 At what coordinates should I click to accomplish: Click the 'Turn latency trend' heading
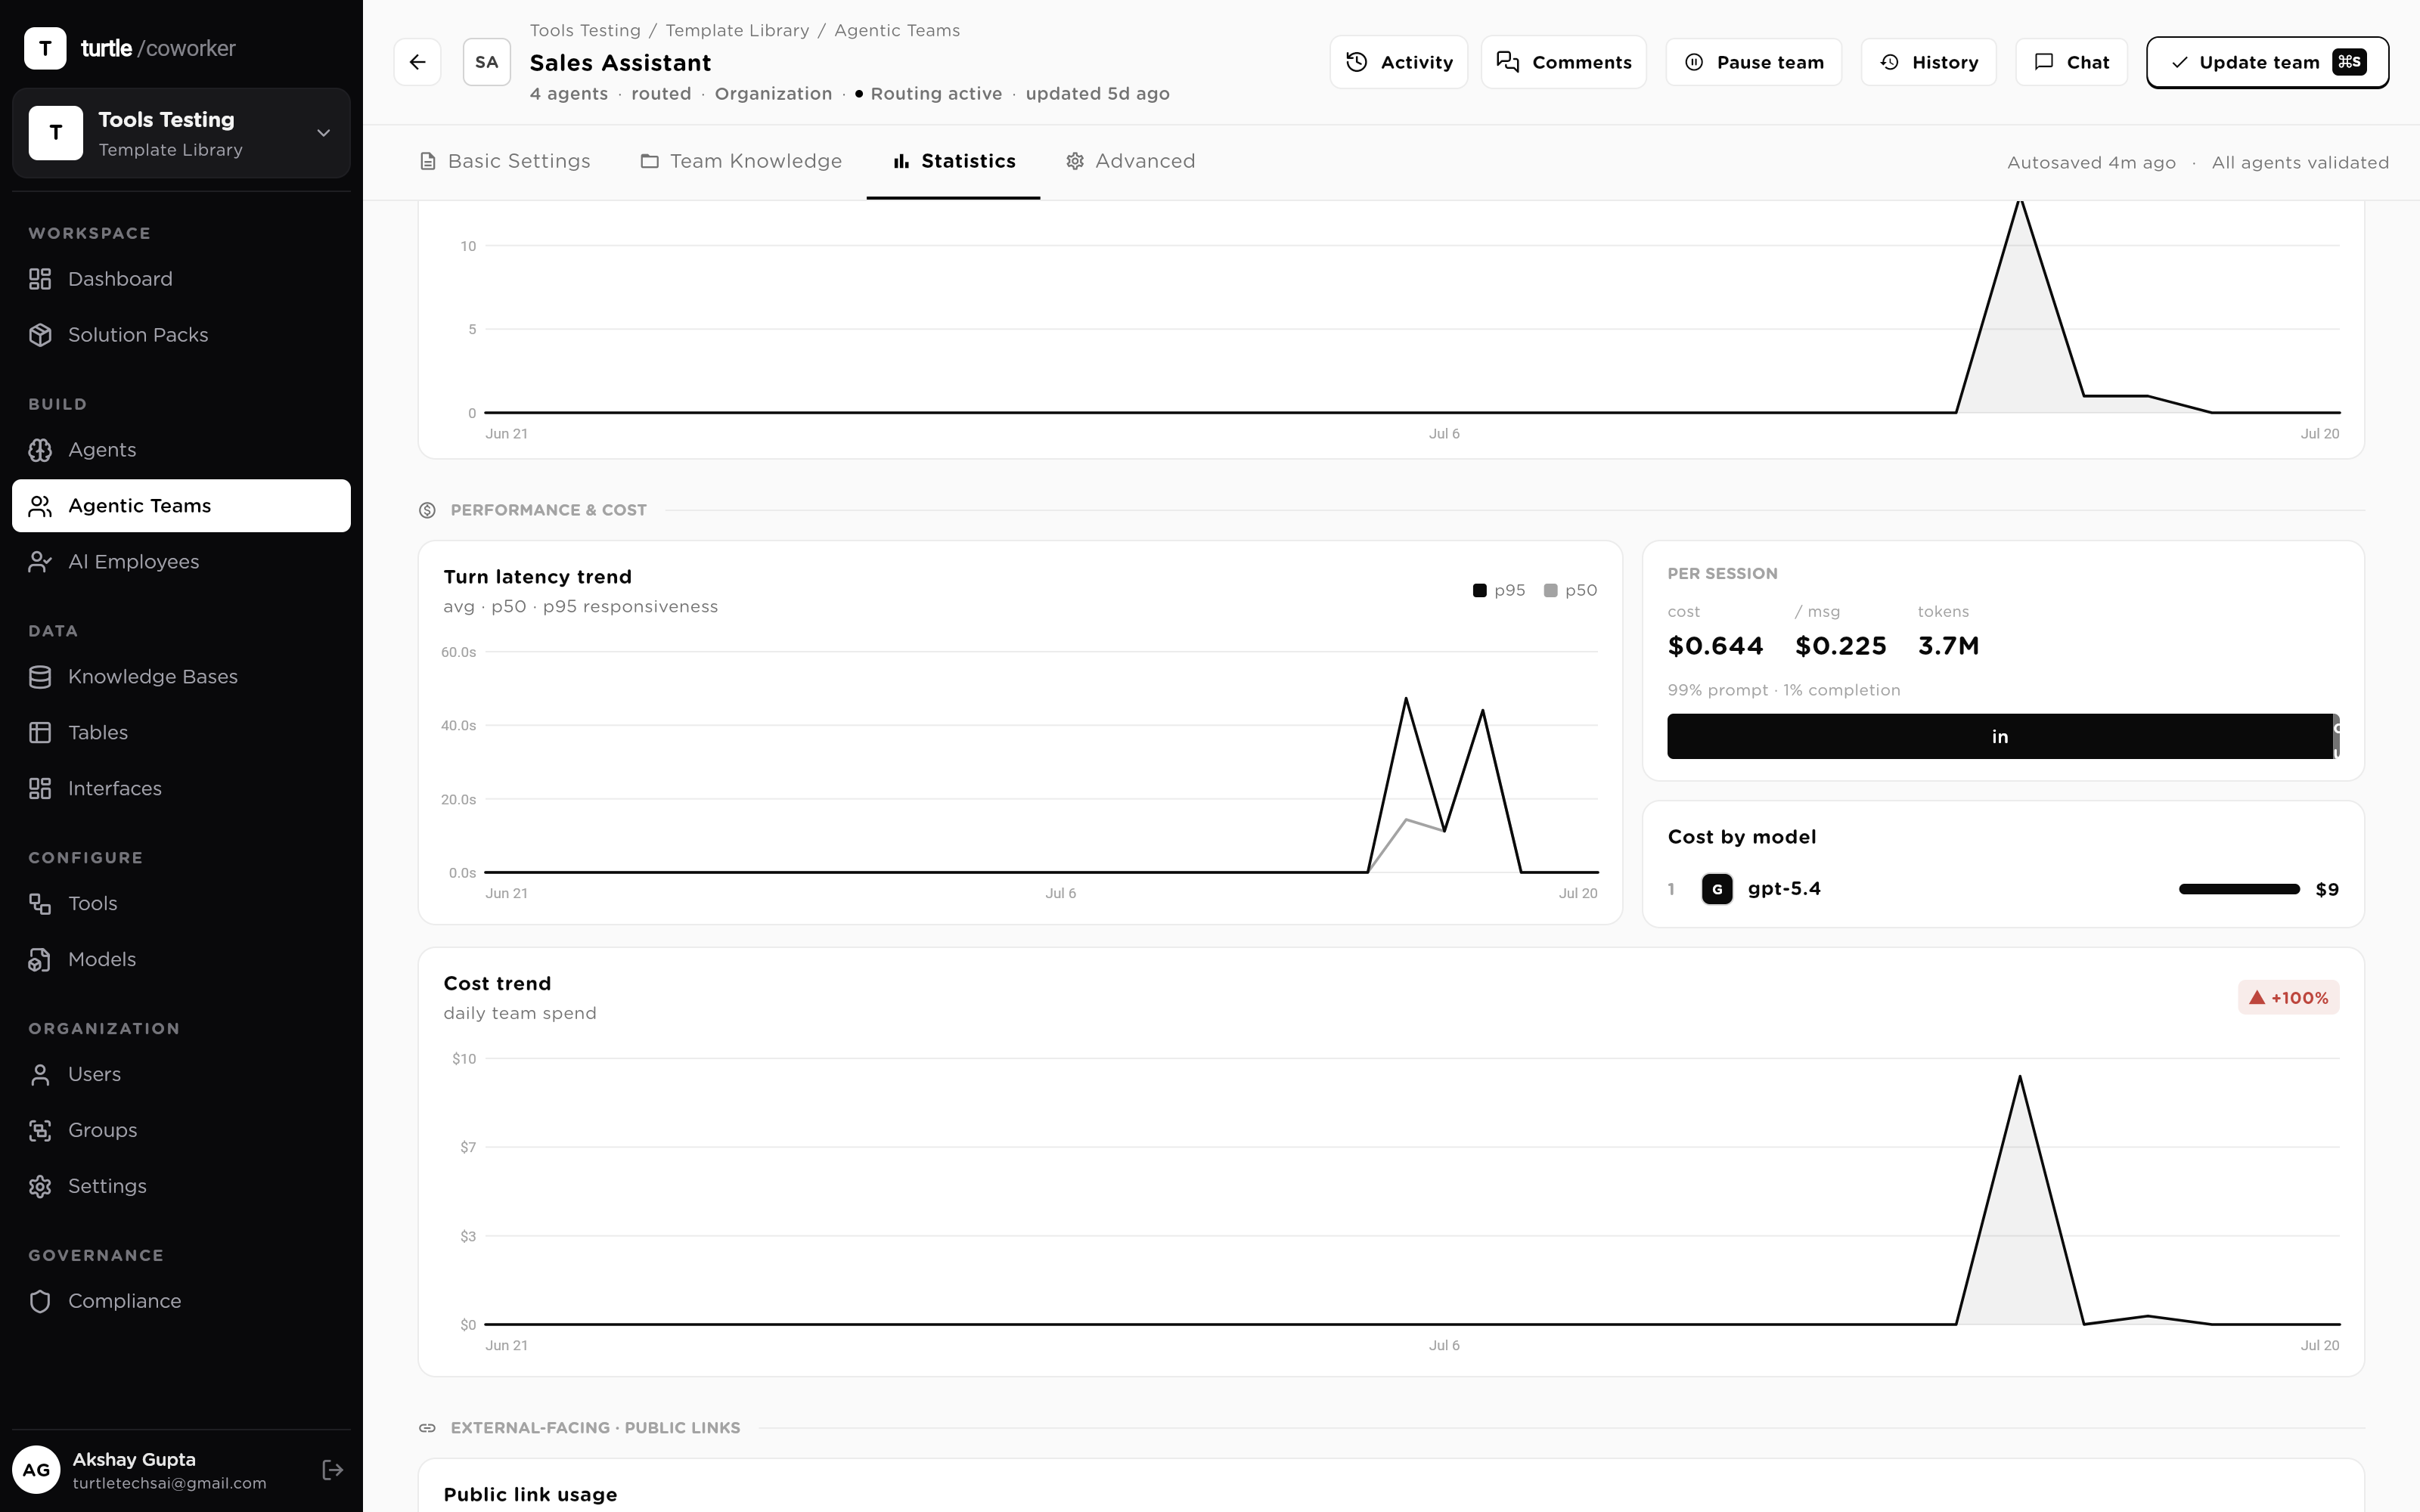[x=538, y=577]
